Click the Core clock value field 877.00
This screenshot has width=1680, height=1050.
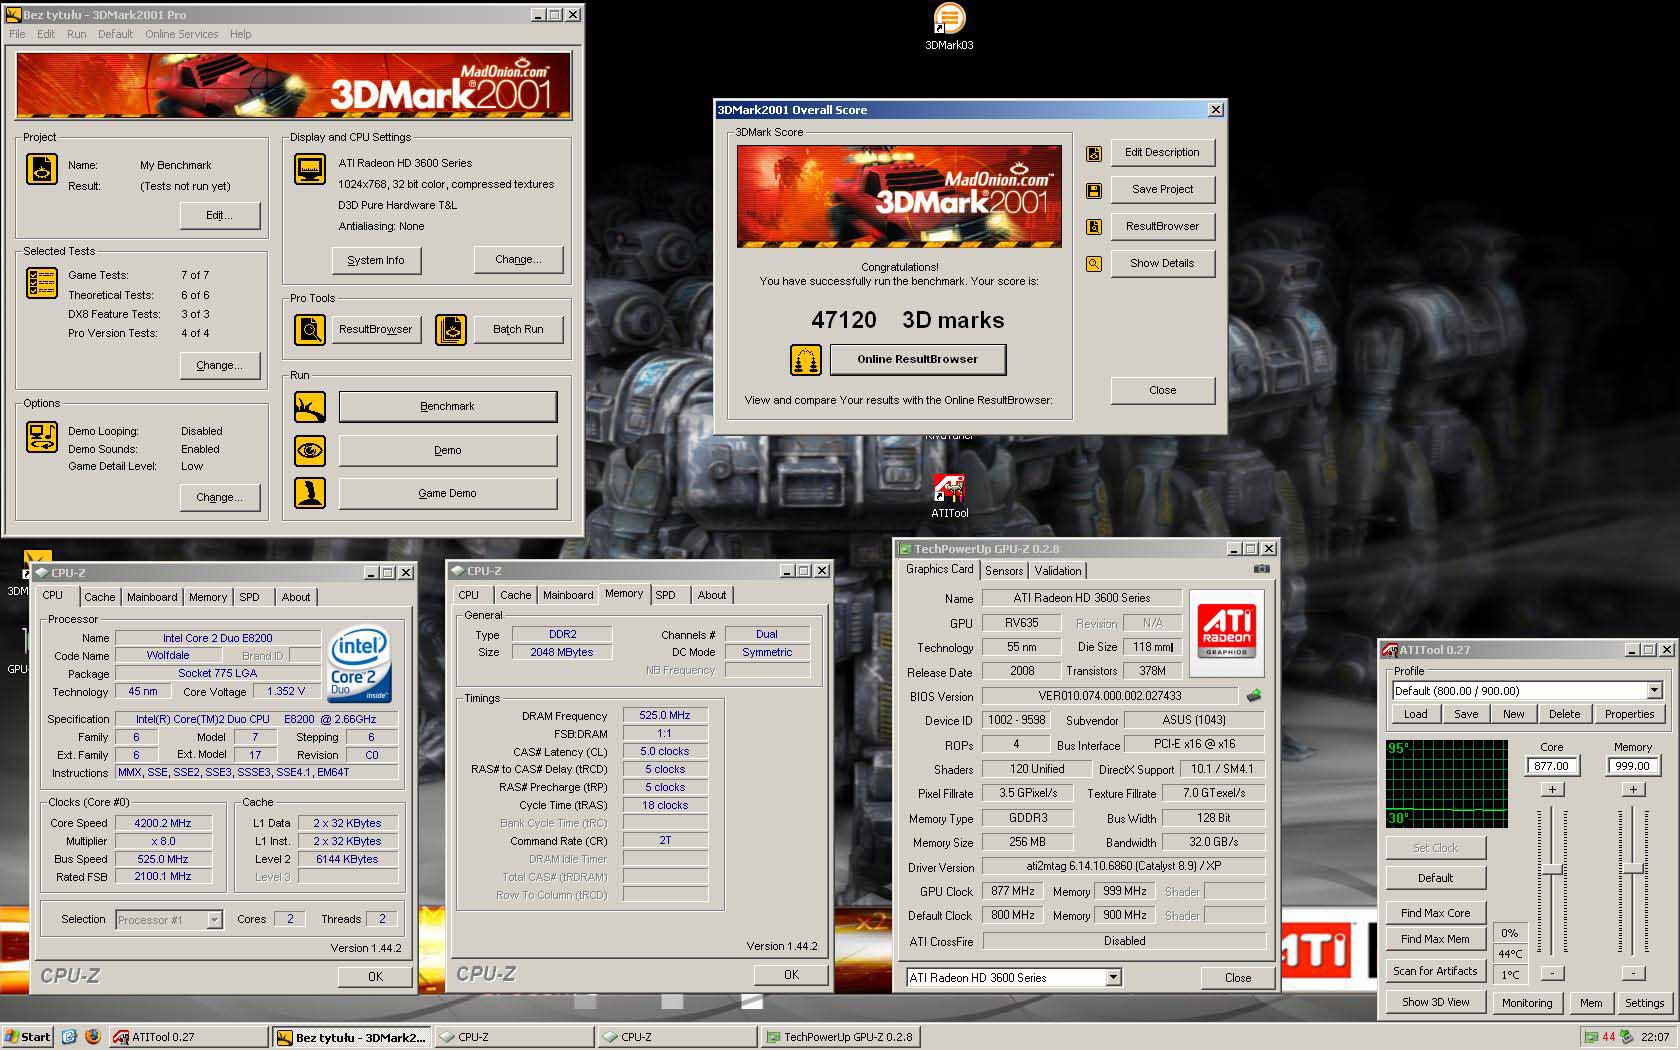tap(1552, 766)
